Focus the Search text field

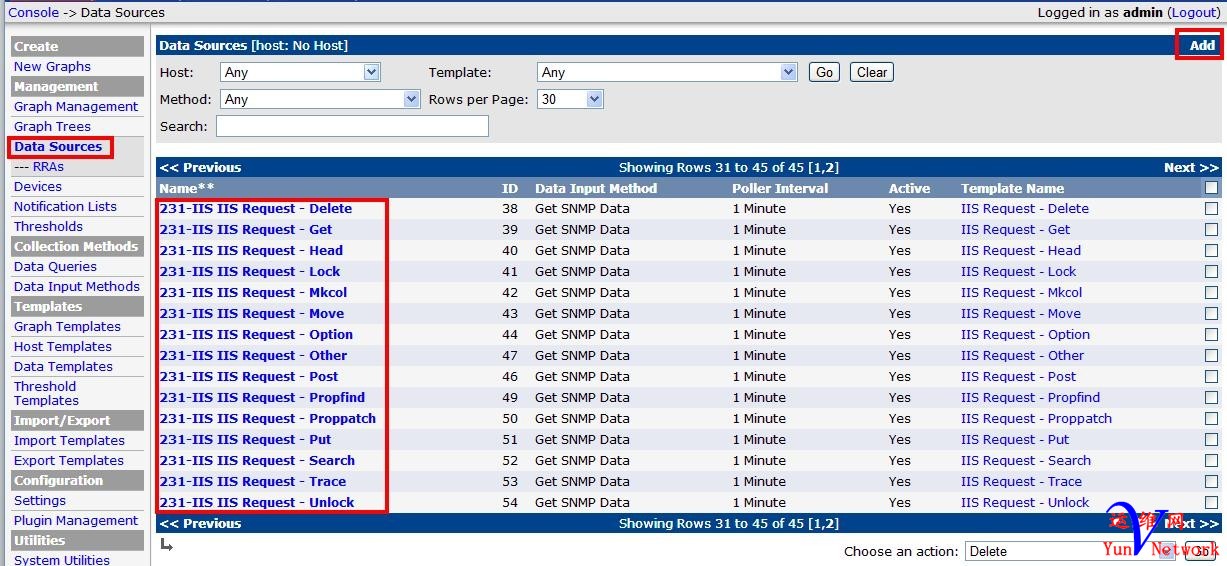pos(352,126)
